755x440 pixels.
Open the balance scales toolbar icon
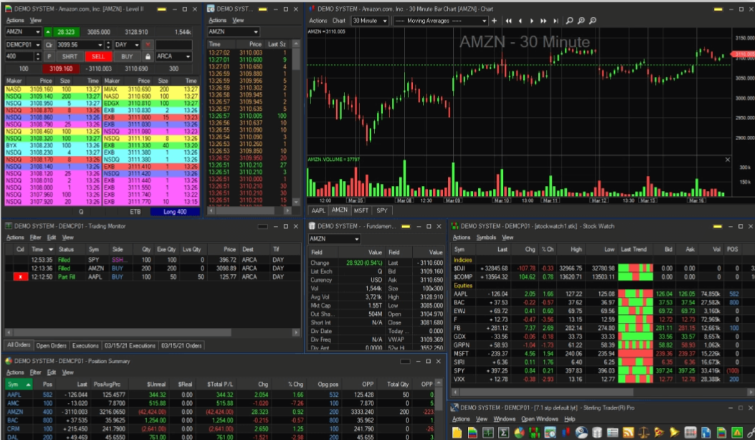[644, 432]
